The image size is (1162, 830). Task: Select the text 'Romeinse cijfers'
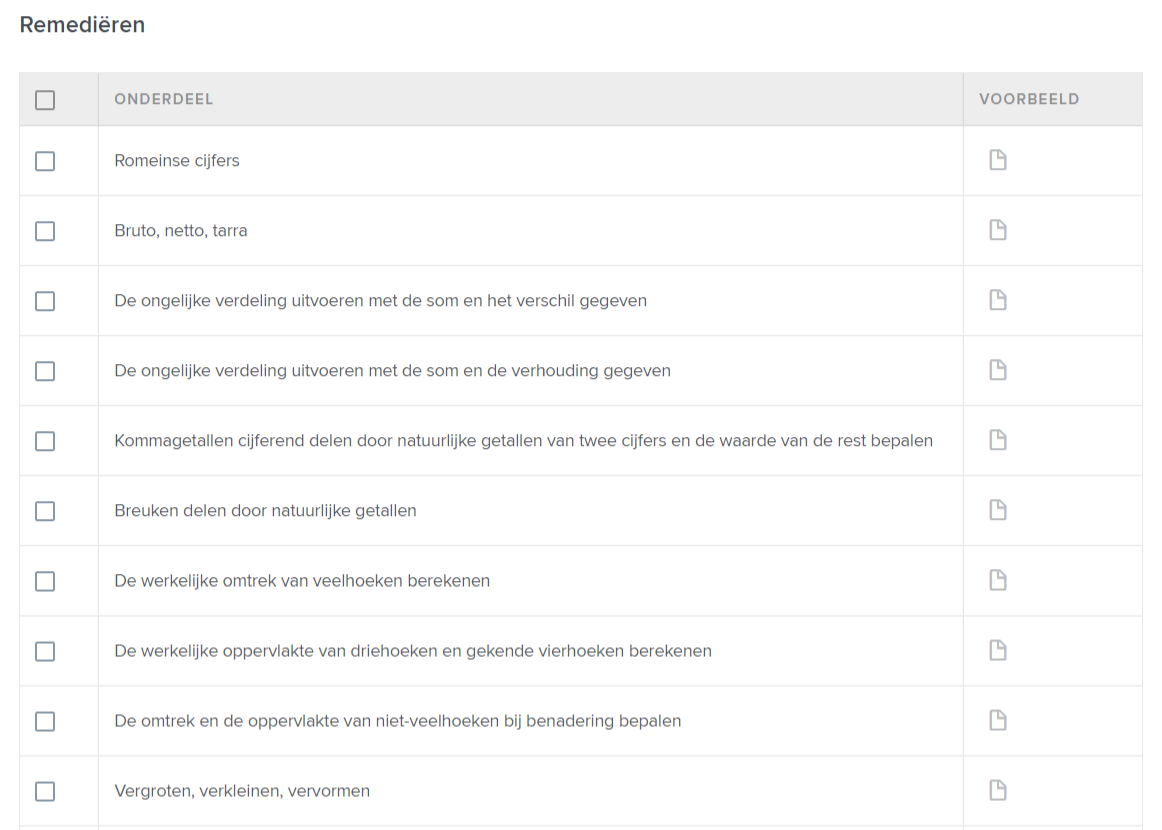(x=177, y=161)
